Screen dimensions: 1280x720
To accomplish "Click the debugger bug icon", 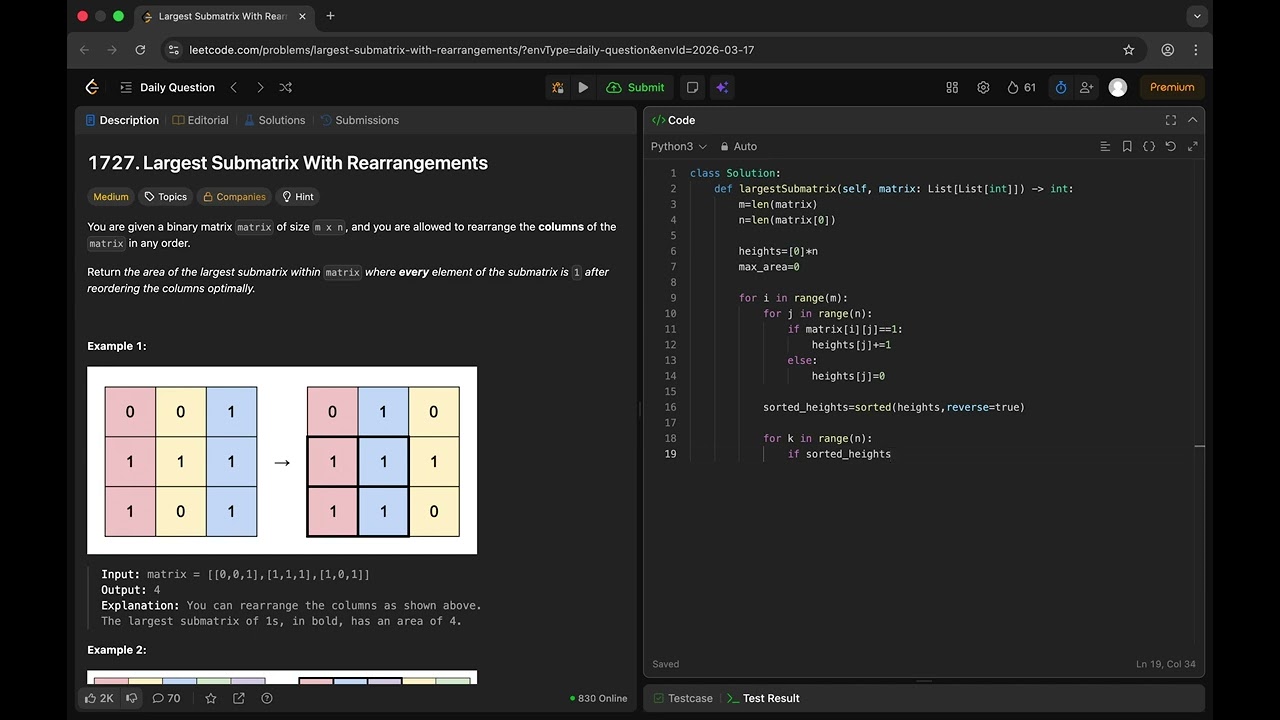I will (x=557, y=87).
